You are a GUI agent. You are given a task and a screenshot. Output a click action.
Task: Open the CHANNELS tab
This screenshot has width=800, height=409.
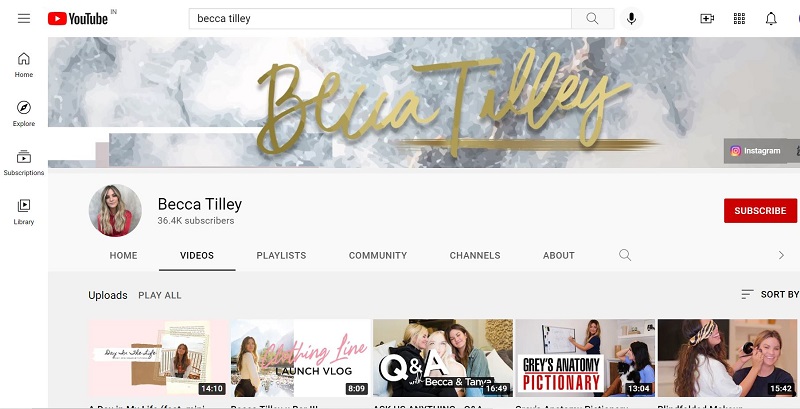coord(475,255)
